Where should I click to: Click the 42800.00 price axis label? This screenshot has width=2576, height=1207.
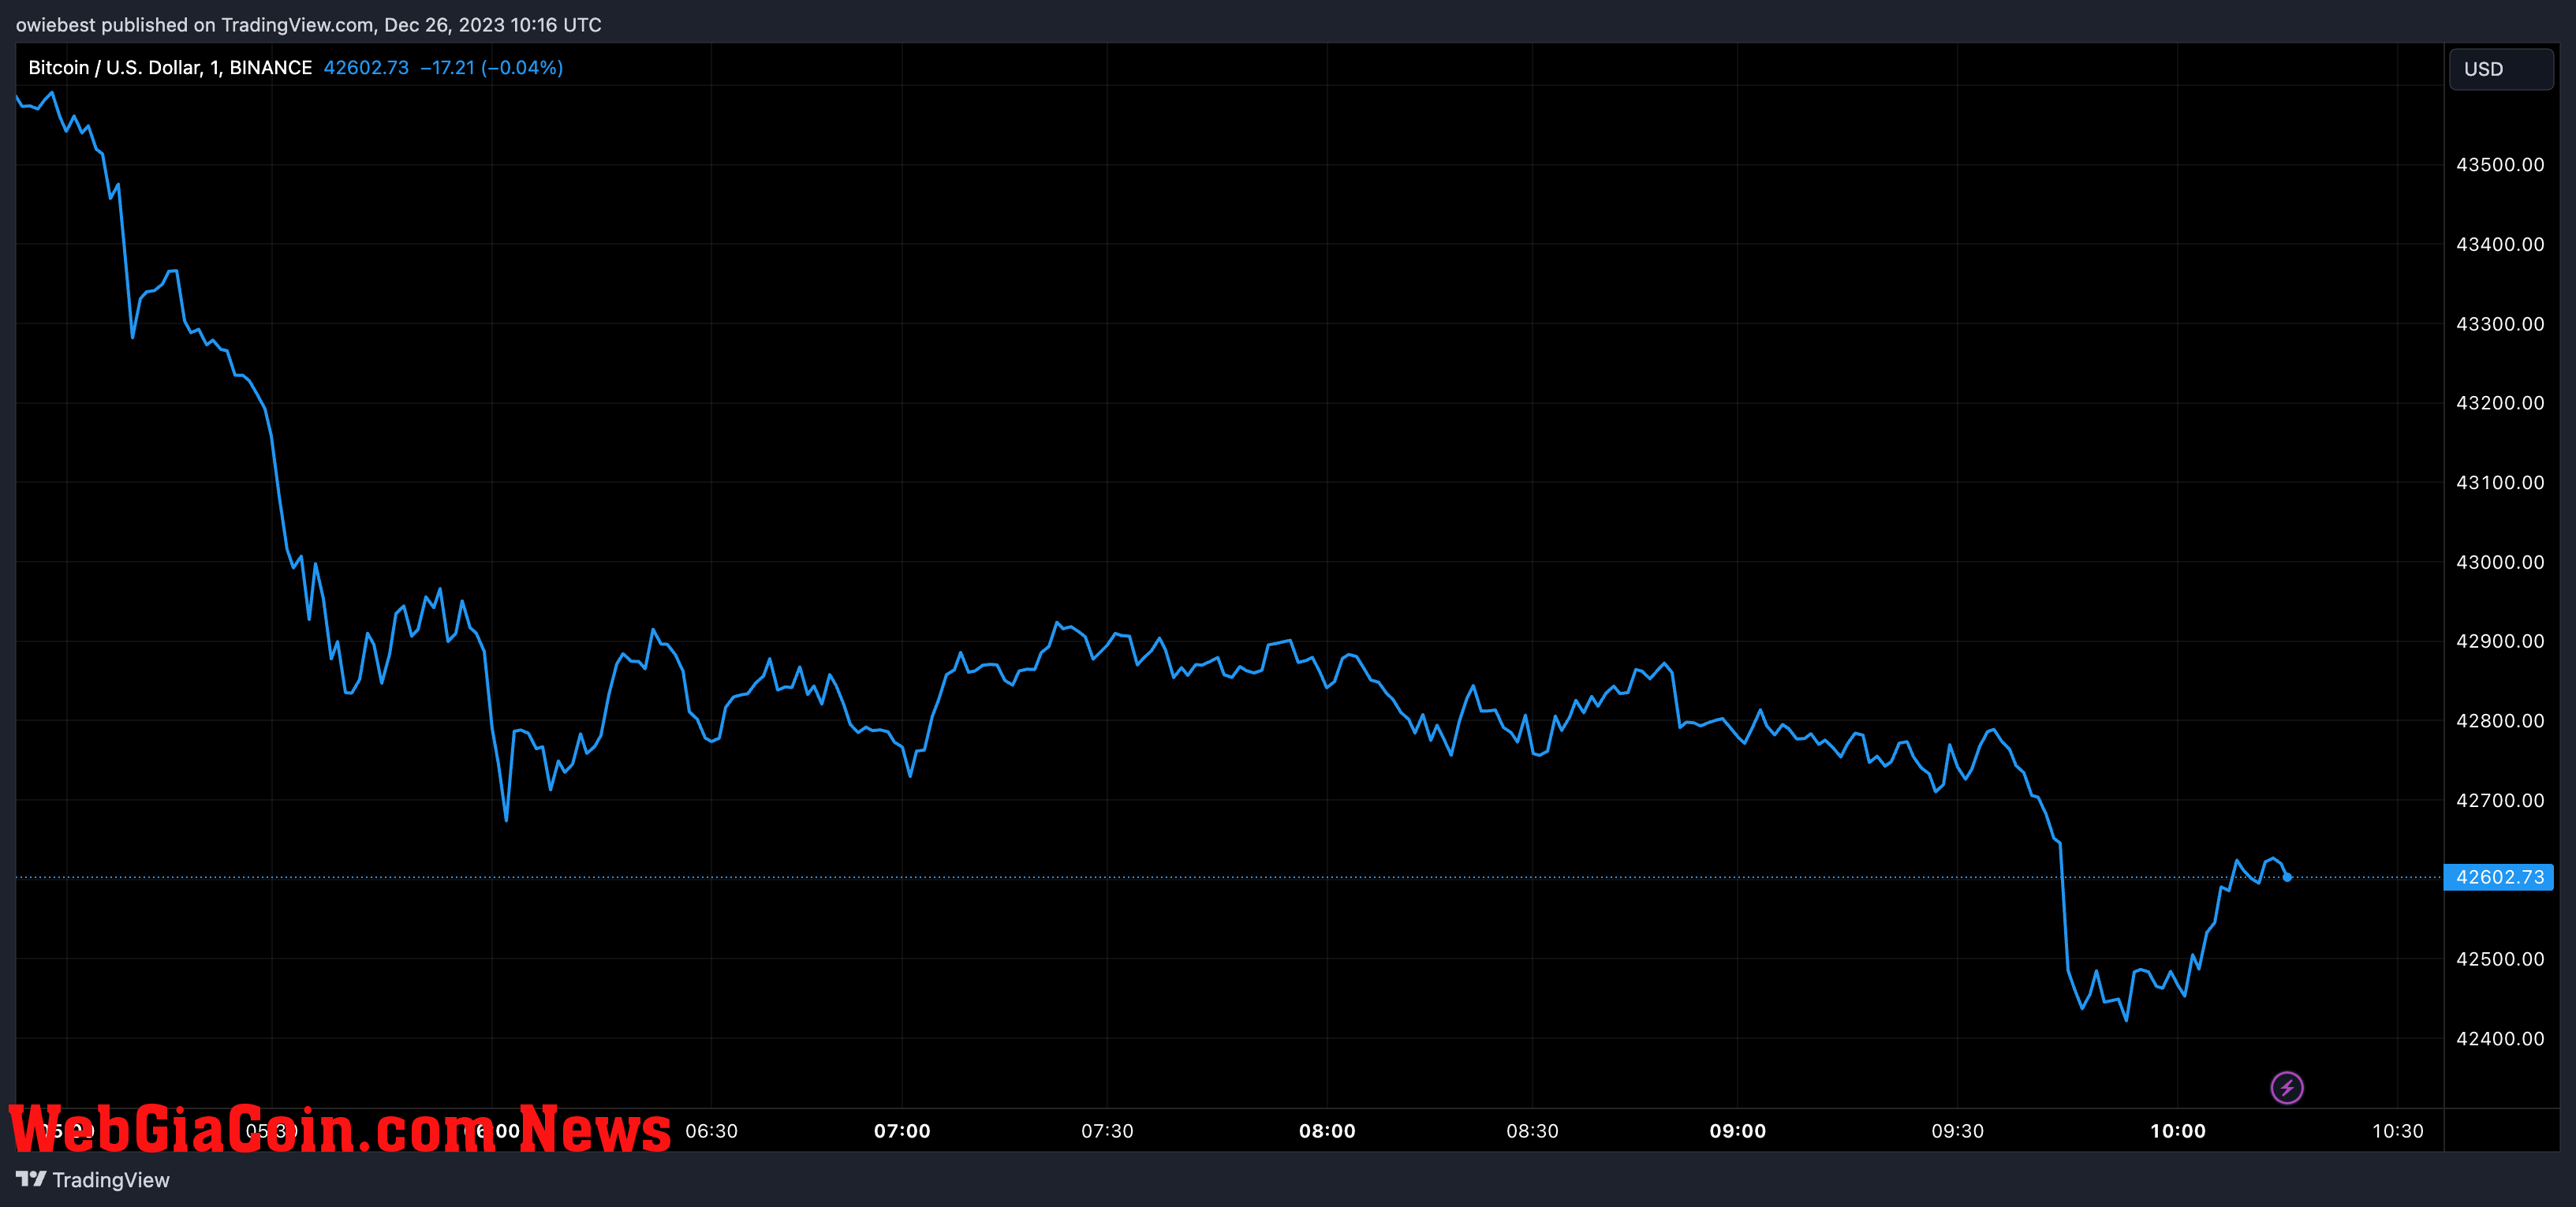pos(2500,721)
